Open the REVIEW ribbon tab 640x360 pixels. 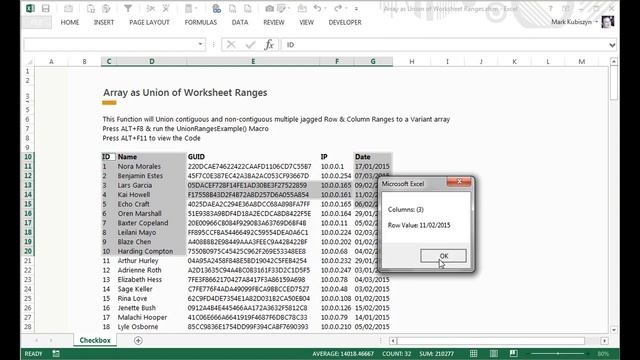274,22
